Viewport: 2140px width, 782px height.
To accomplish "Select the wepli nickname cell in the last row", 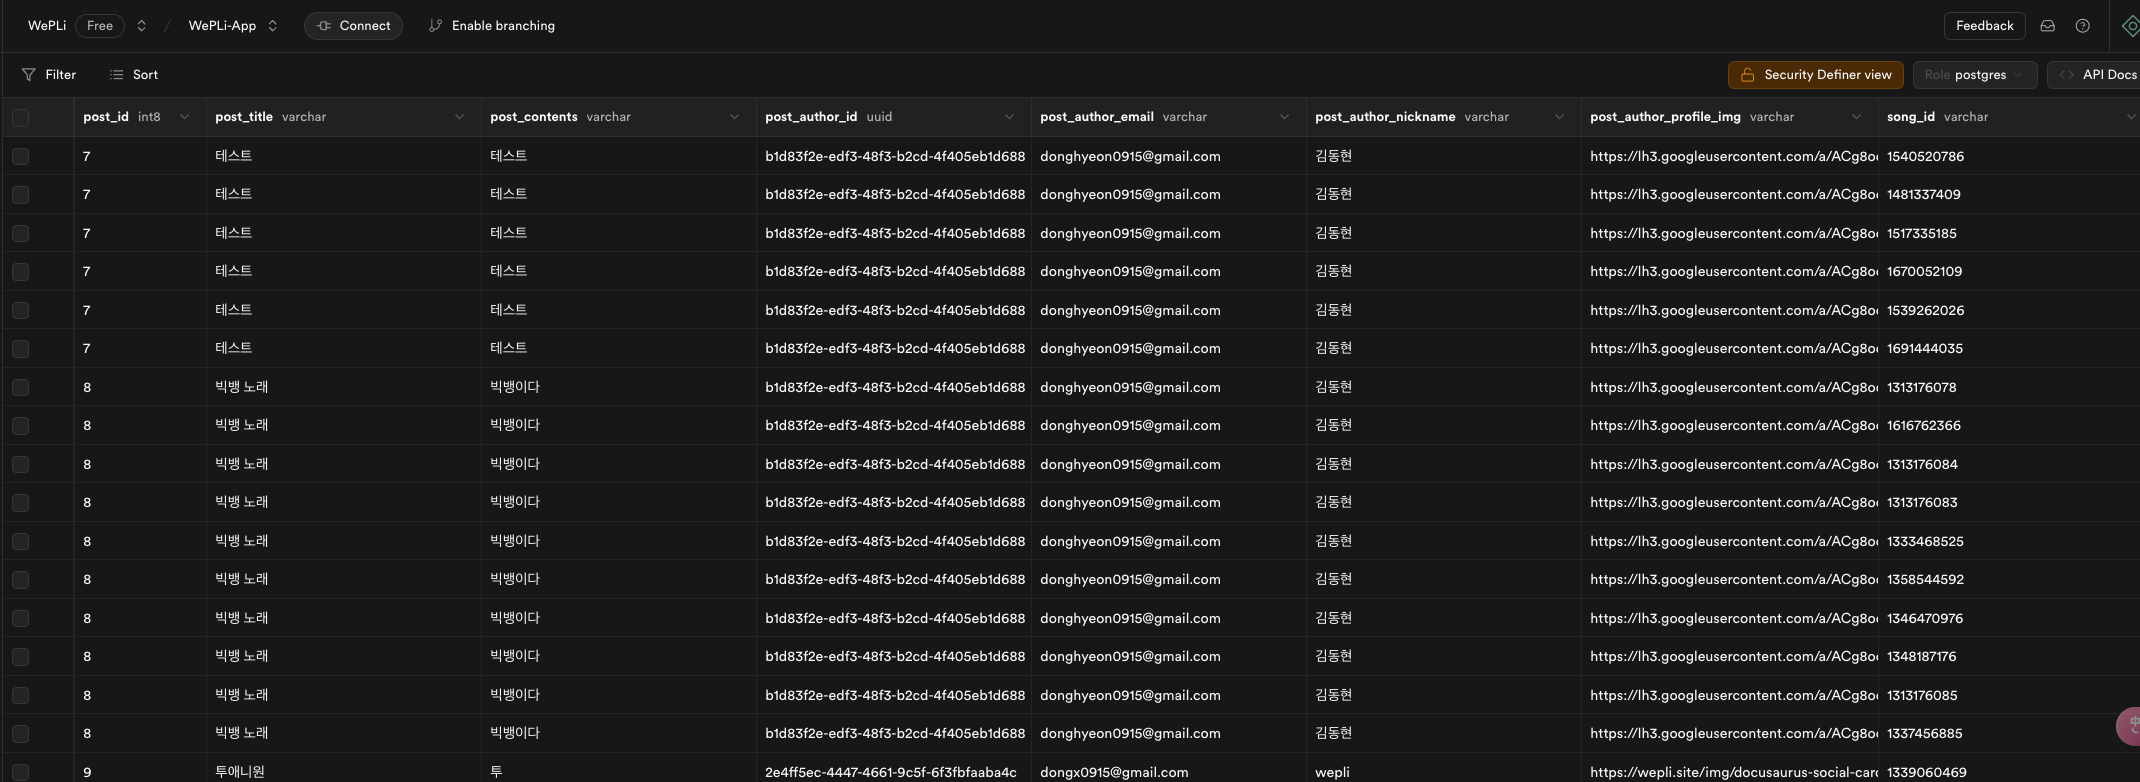I will pyautogui.click(x=1332, y=772).
